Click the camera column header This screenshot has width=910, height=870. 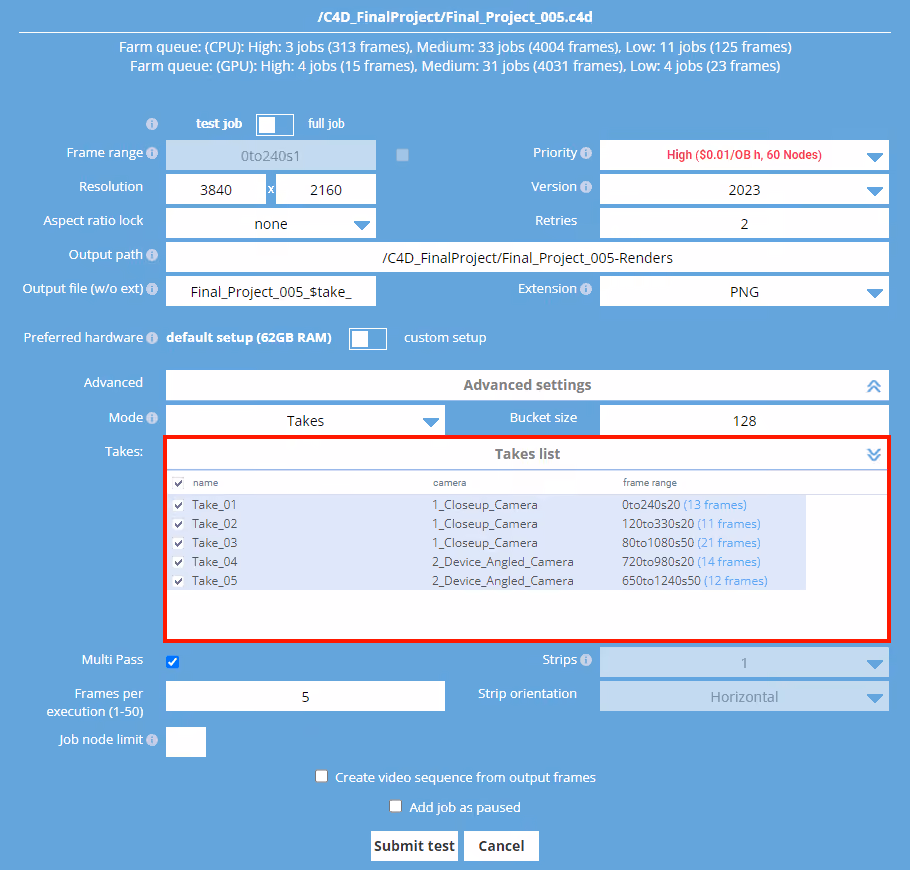[x=449, y=483]
